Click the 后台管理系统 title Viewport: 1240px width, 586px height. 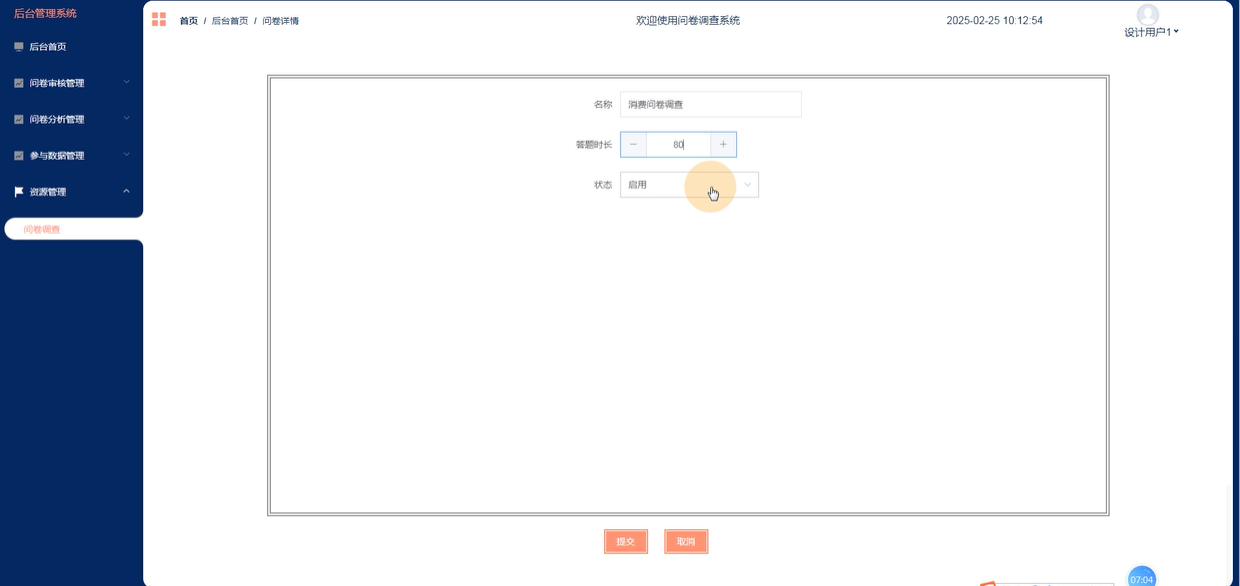(45, 13)
